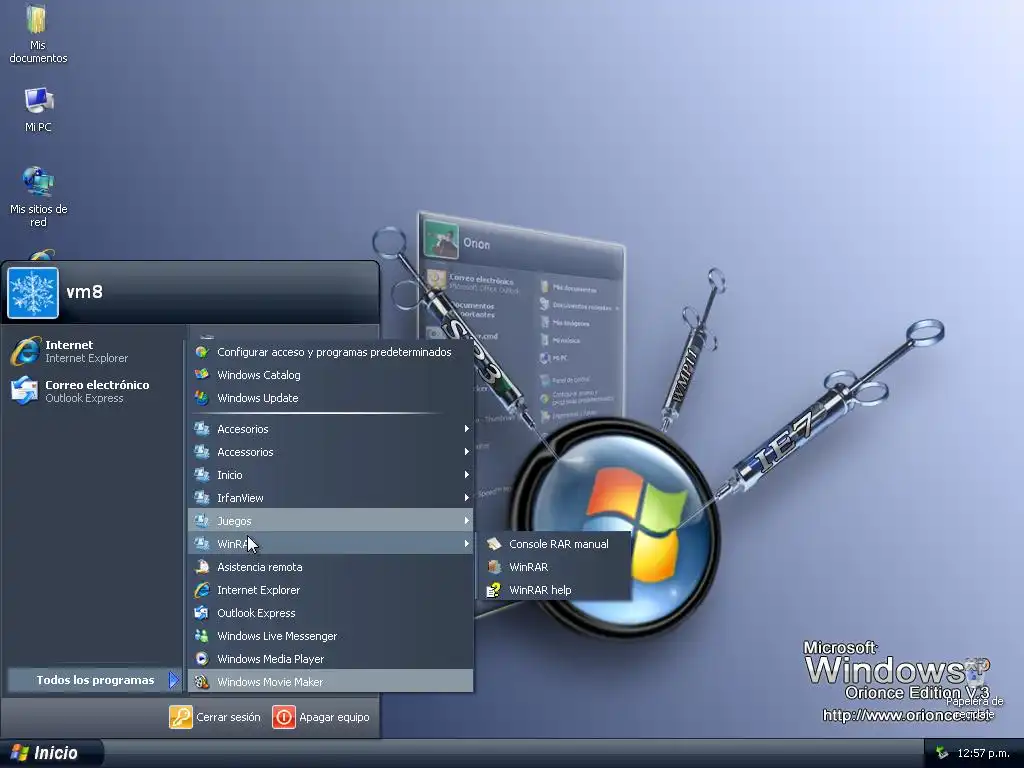Viewport: 1024px width, 768px height.
Task: Open Windows Movie Maker
Action: (330, 681)
